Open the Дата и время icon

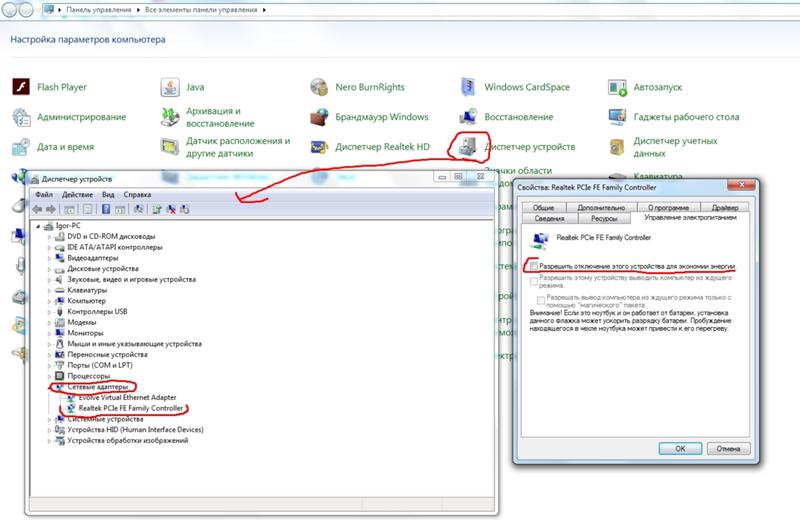(21, 147)
